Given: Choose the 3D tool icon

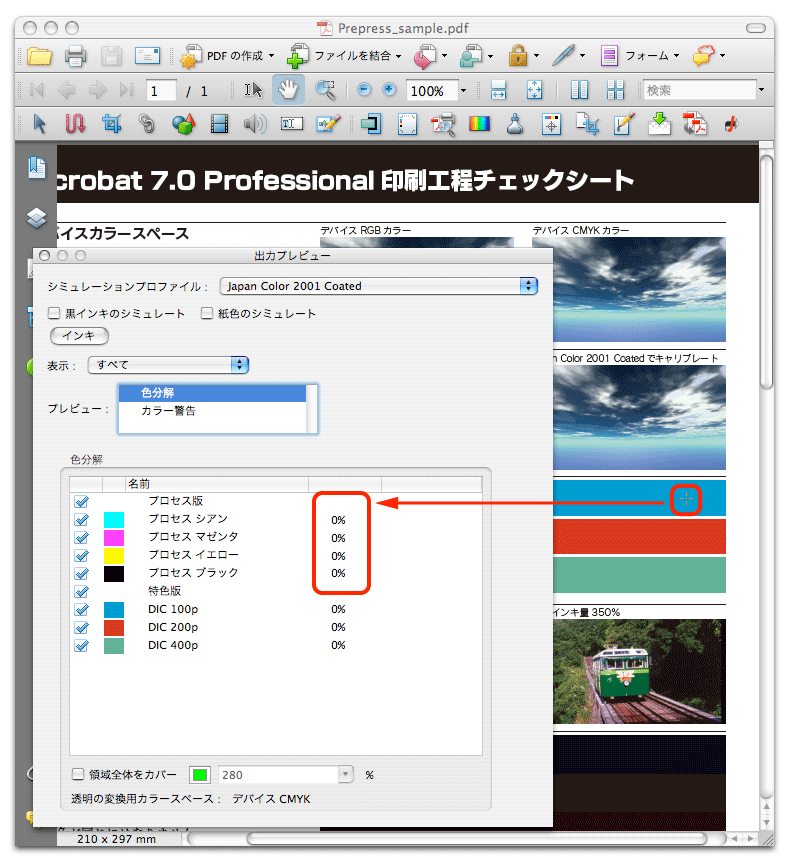Looking at the screenshot, I should 183,124.
